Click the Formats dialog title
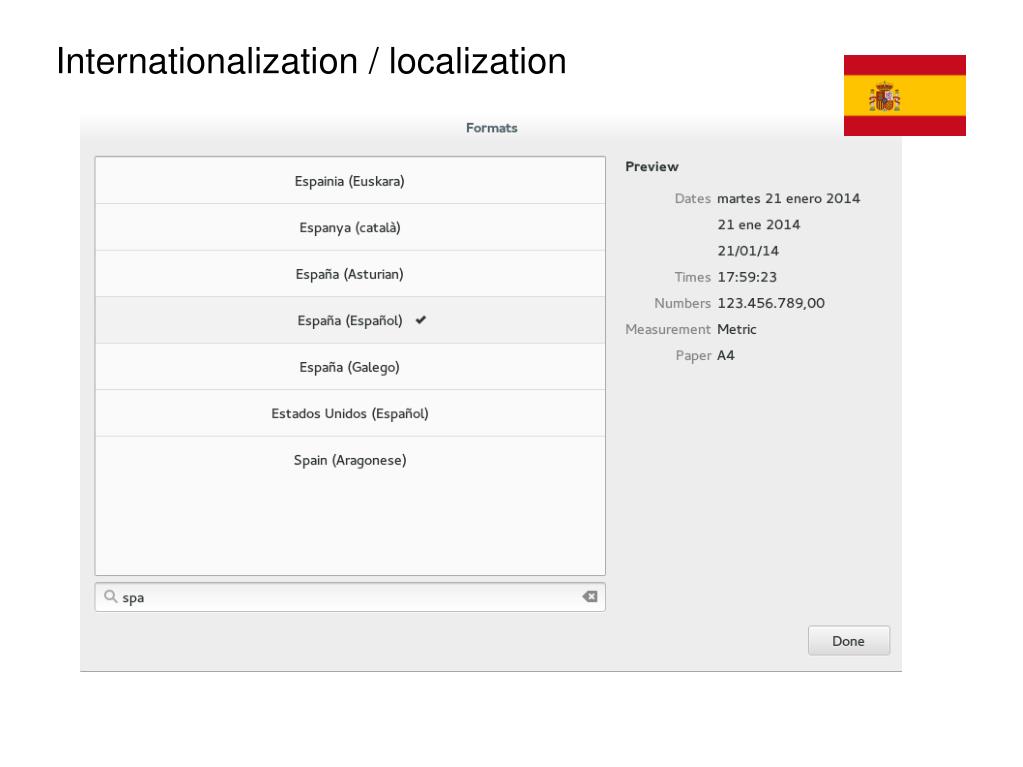 [x=491, y=128]
